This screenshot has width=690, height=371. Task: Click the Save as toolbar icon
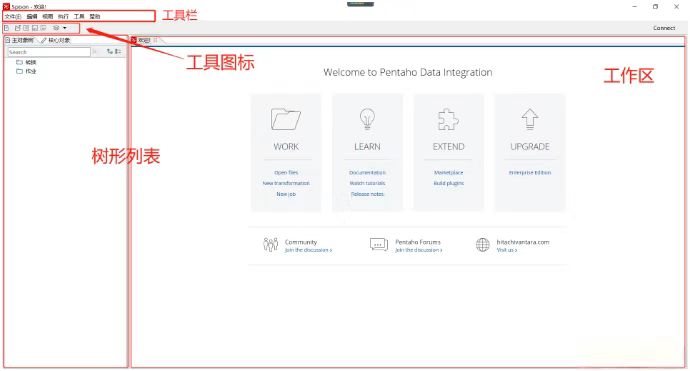coord(43,28)
